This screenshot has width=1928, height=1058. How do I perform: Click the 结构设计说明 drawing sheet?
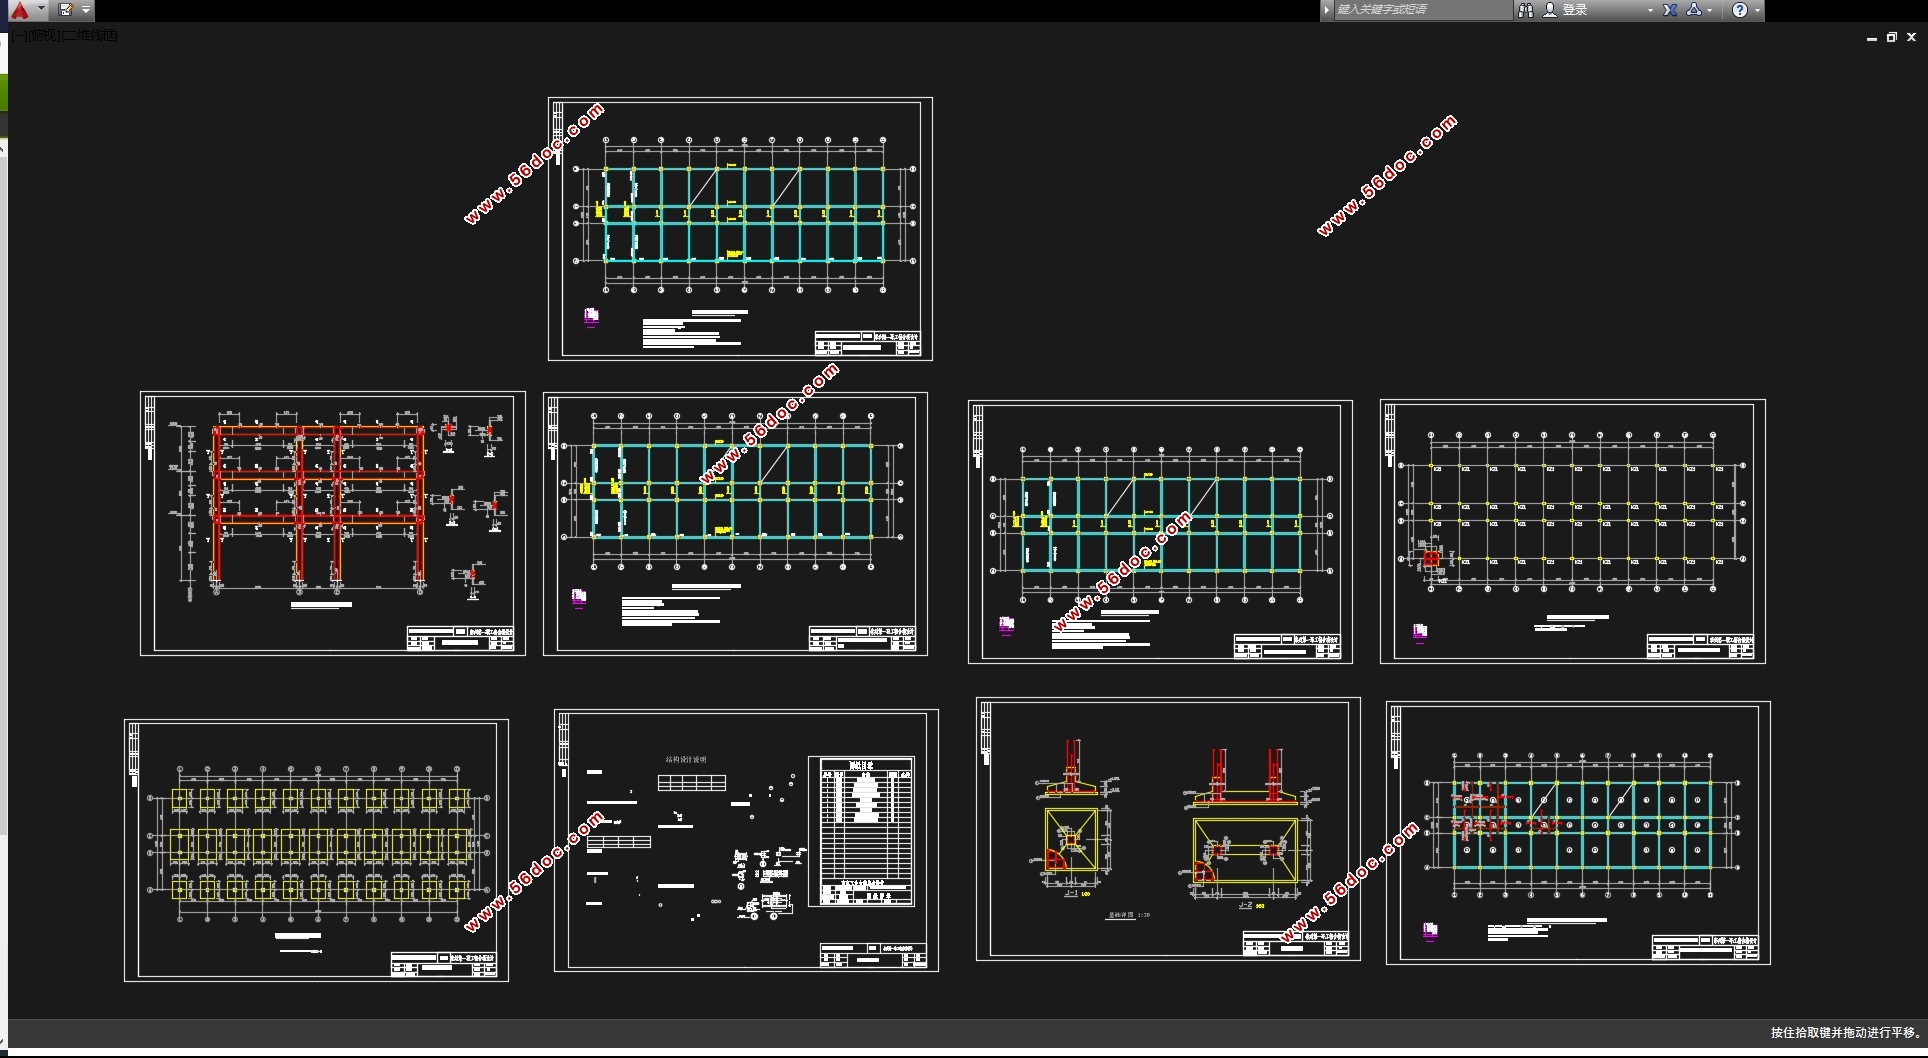[x=746, y=840]
